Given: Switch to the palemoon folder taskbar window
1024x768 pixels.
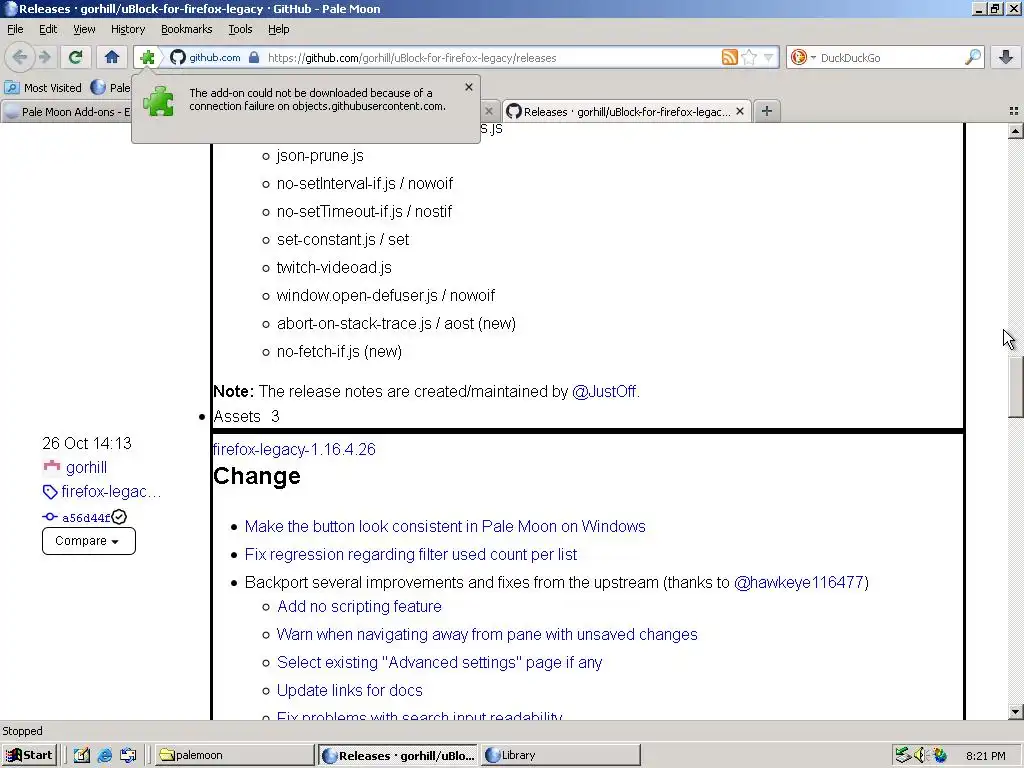Looking at the screenshot, I should [234, 756].
